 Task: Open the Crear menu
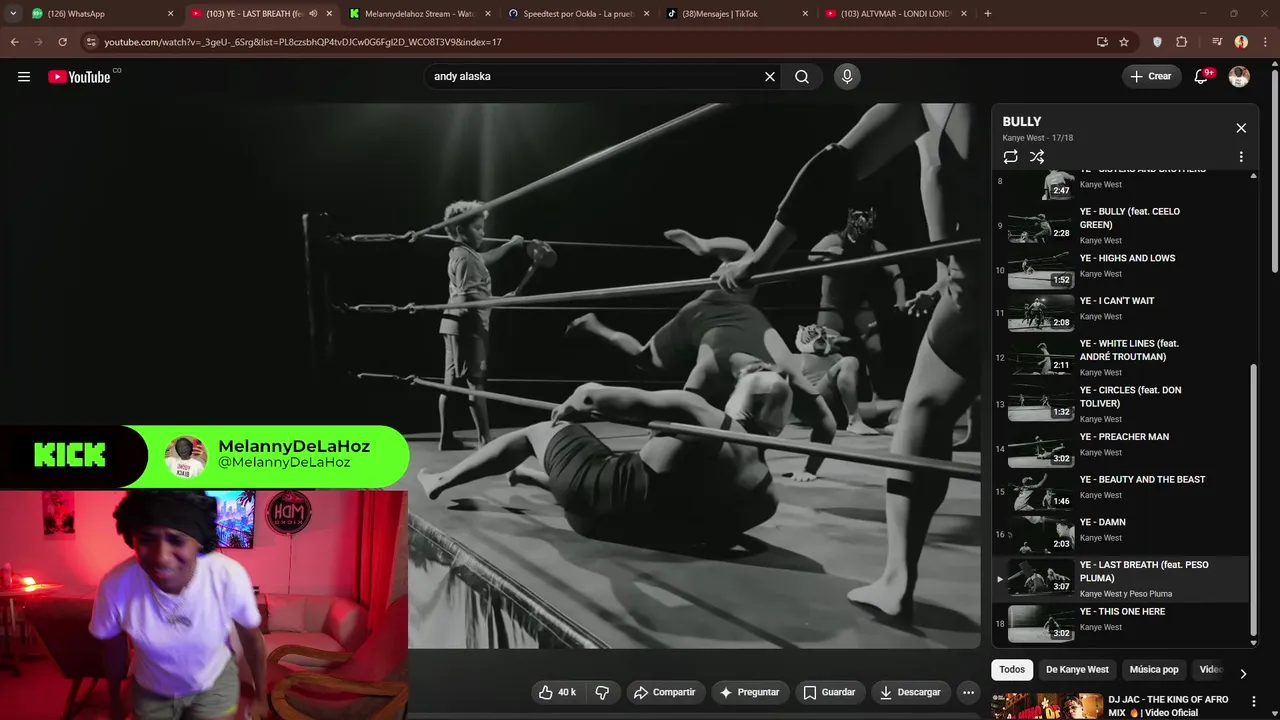click(x=1150, y=77)
